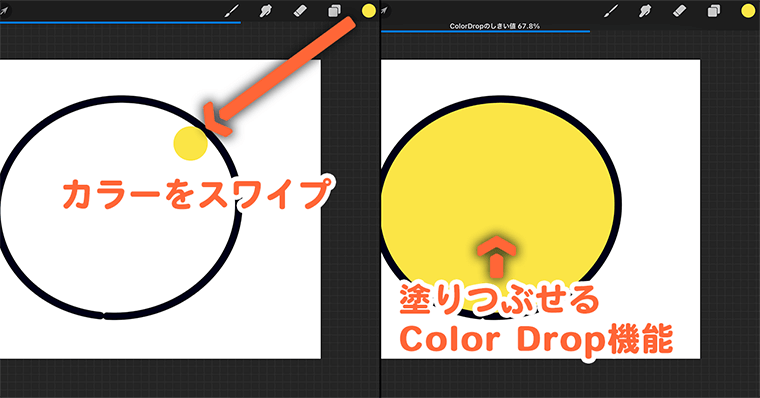This screenshot has width=760, height=398.
Task: Select the Smudge tool in right screenshot
Action: point(645,11)
